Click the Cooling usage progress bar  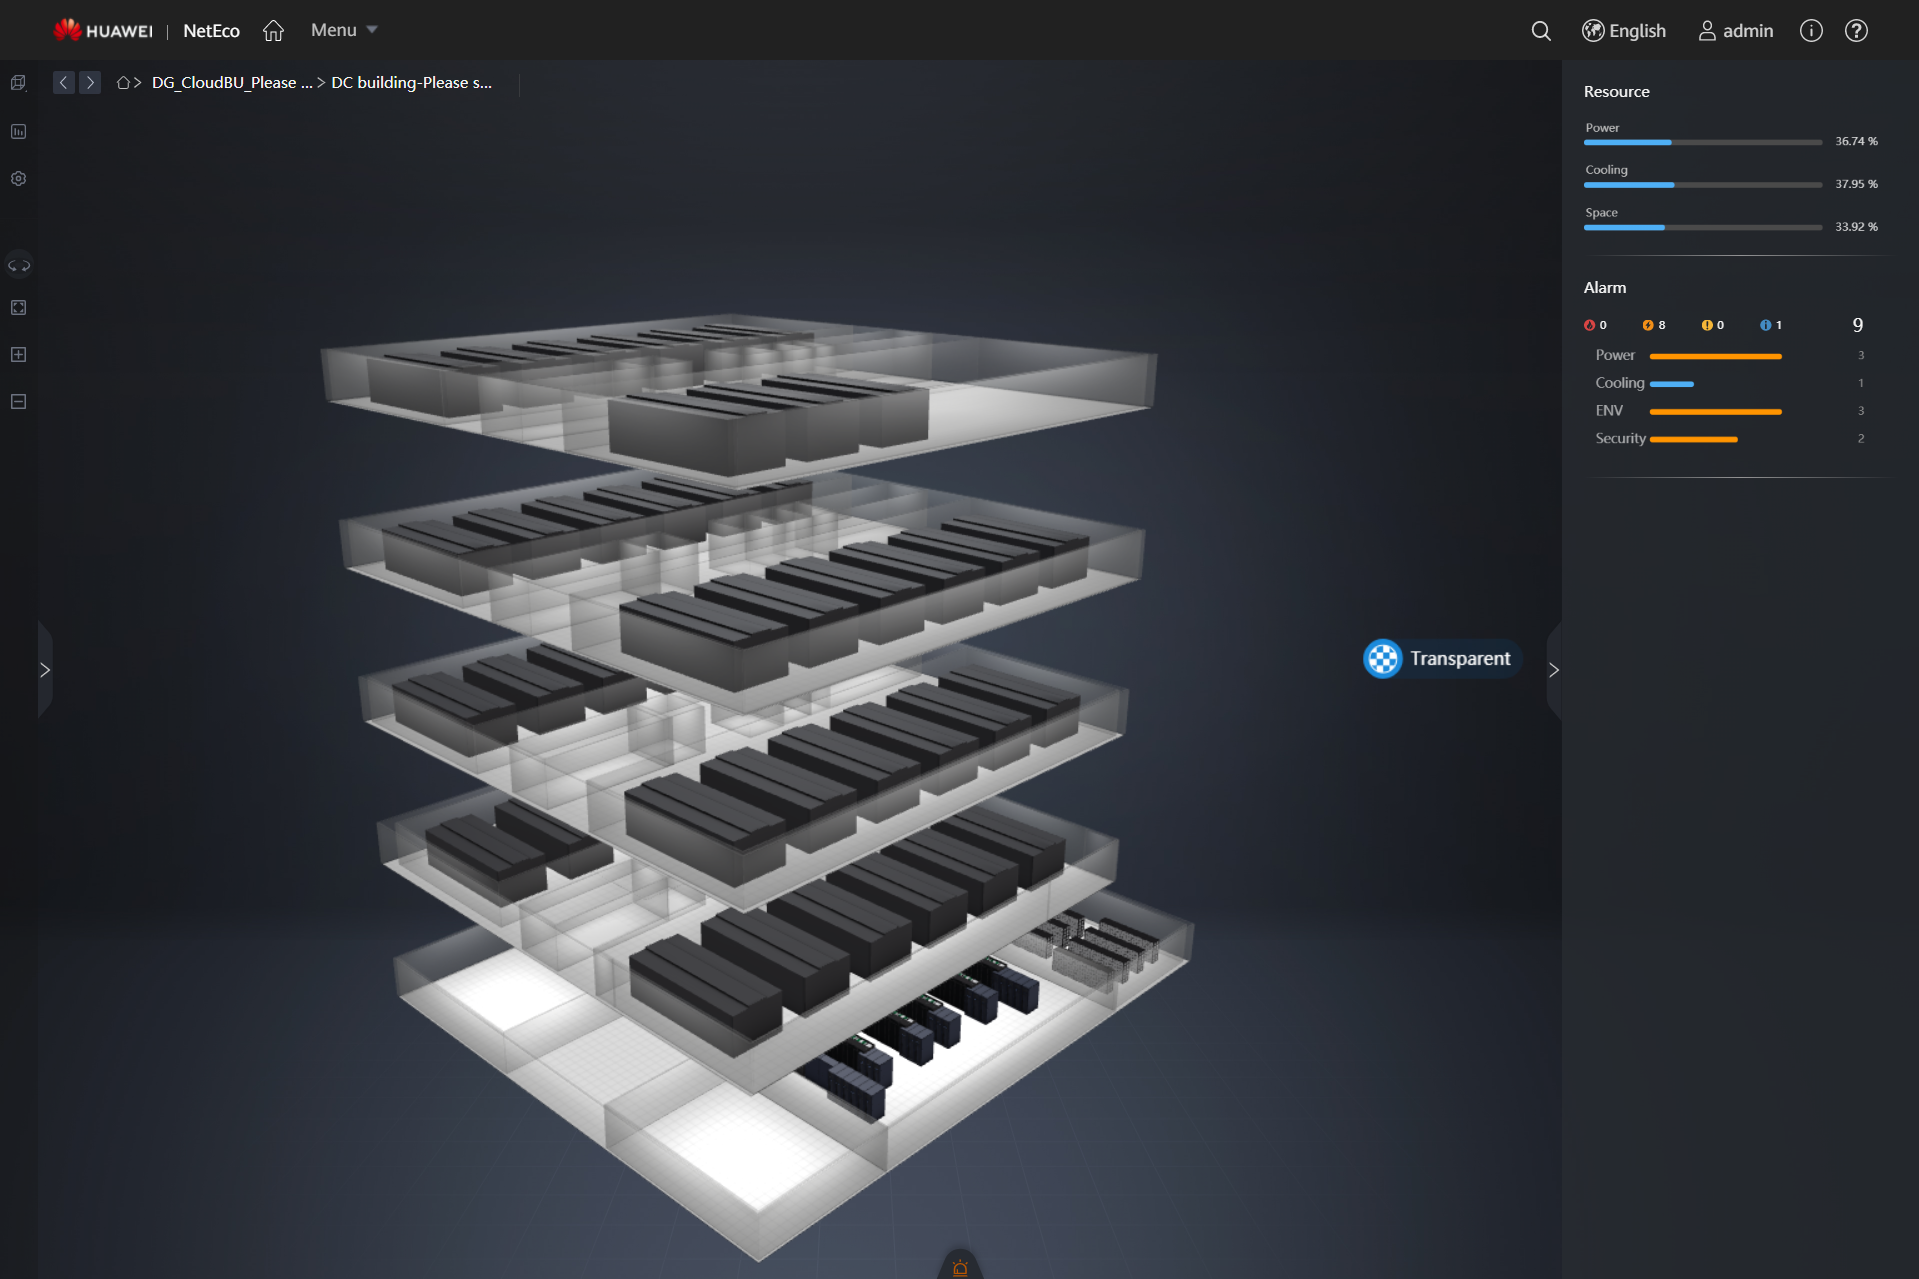tap(1700, 184)
